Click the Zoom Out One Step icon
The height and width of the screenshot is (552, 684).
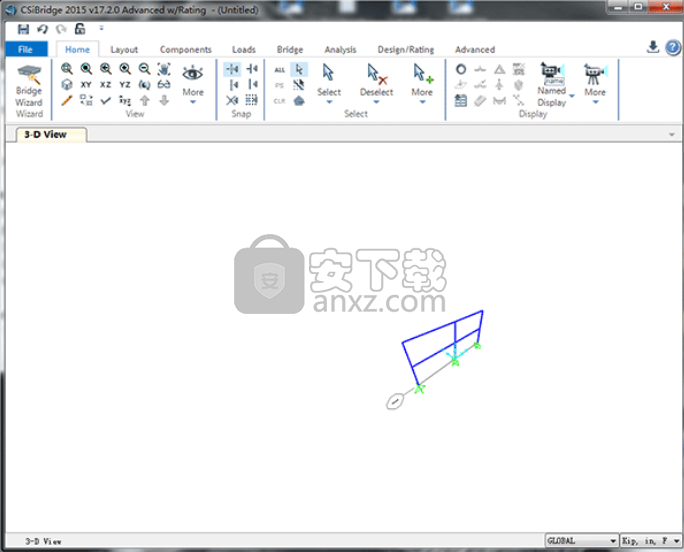[144, 69]
